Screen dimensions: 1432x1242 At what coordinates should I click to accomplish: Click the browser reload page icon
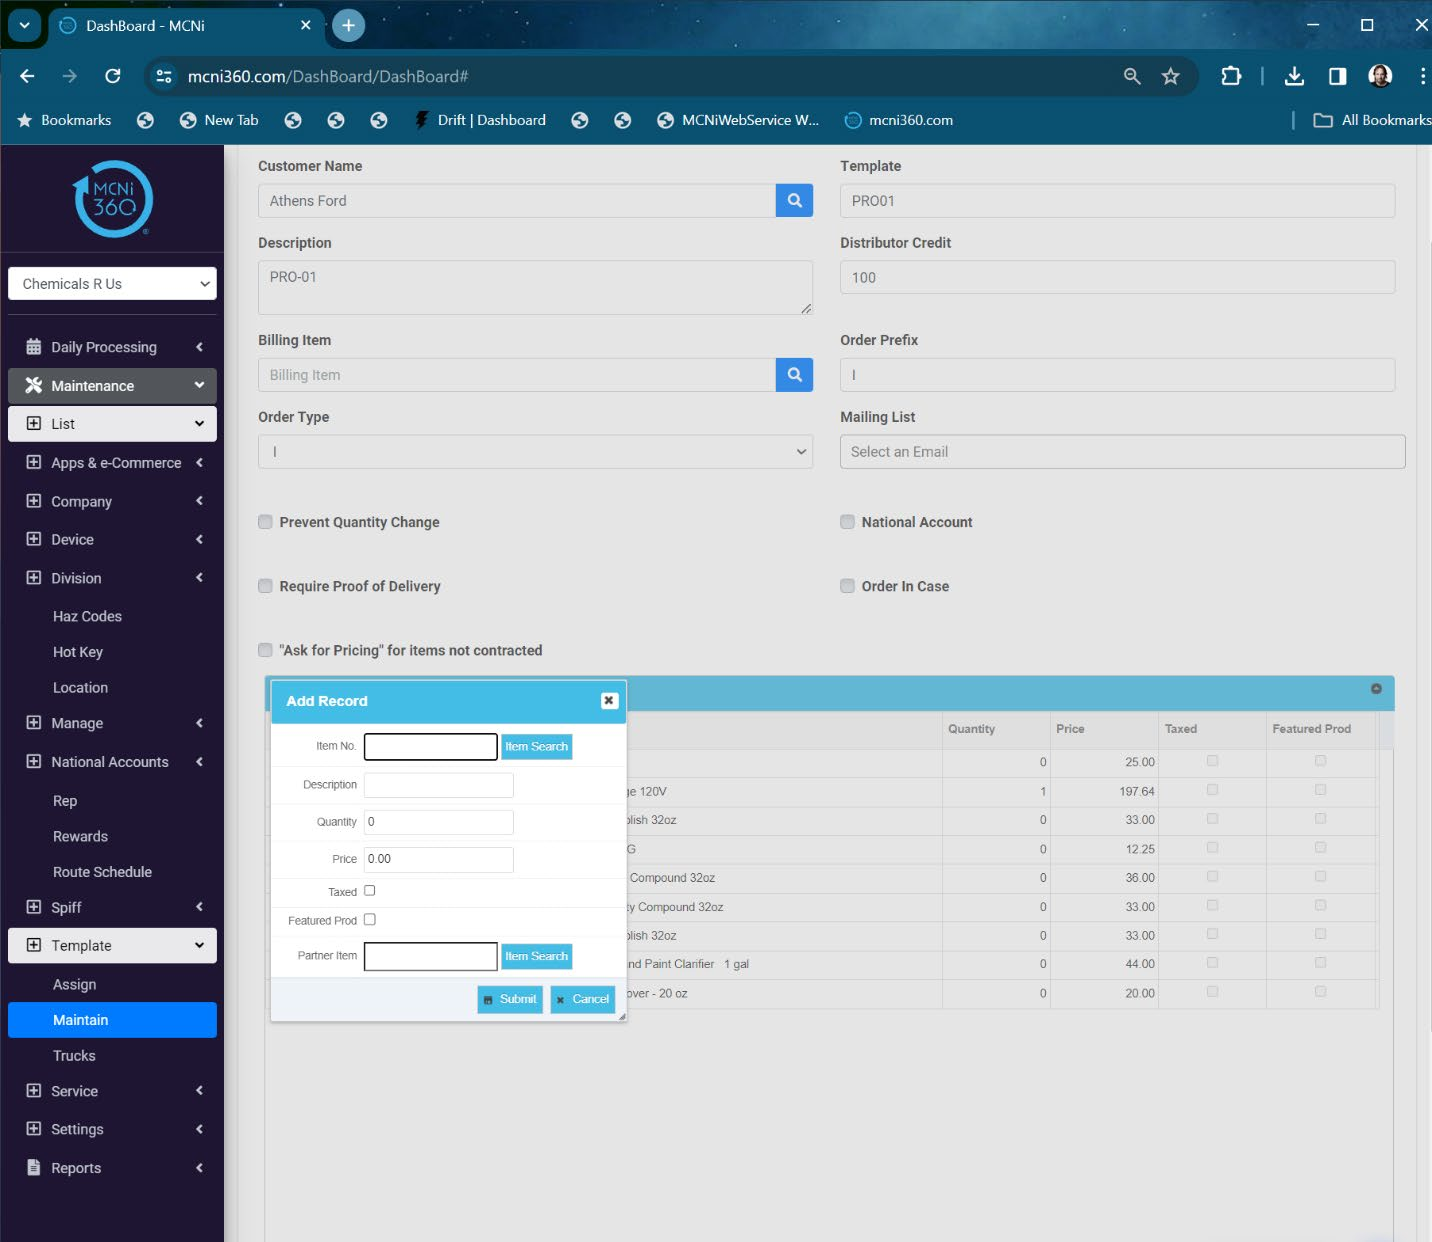point(112,76)
